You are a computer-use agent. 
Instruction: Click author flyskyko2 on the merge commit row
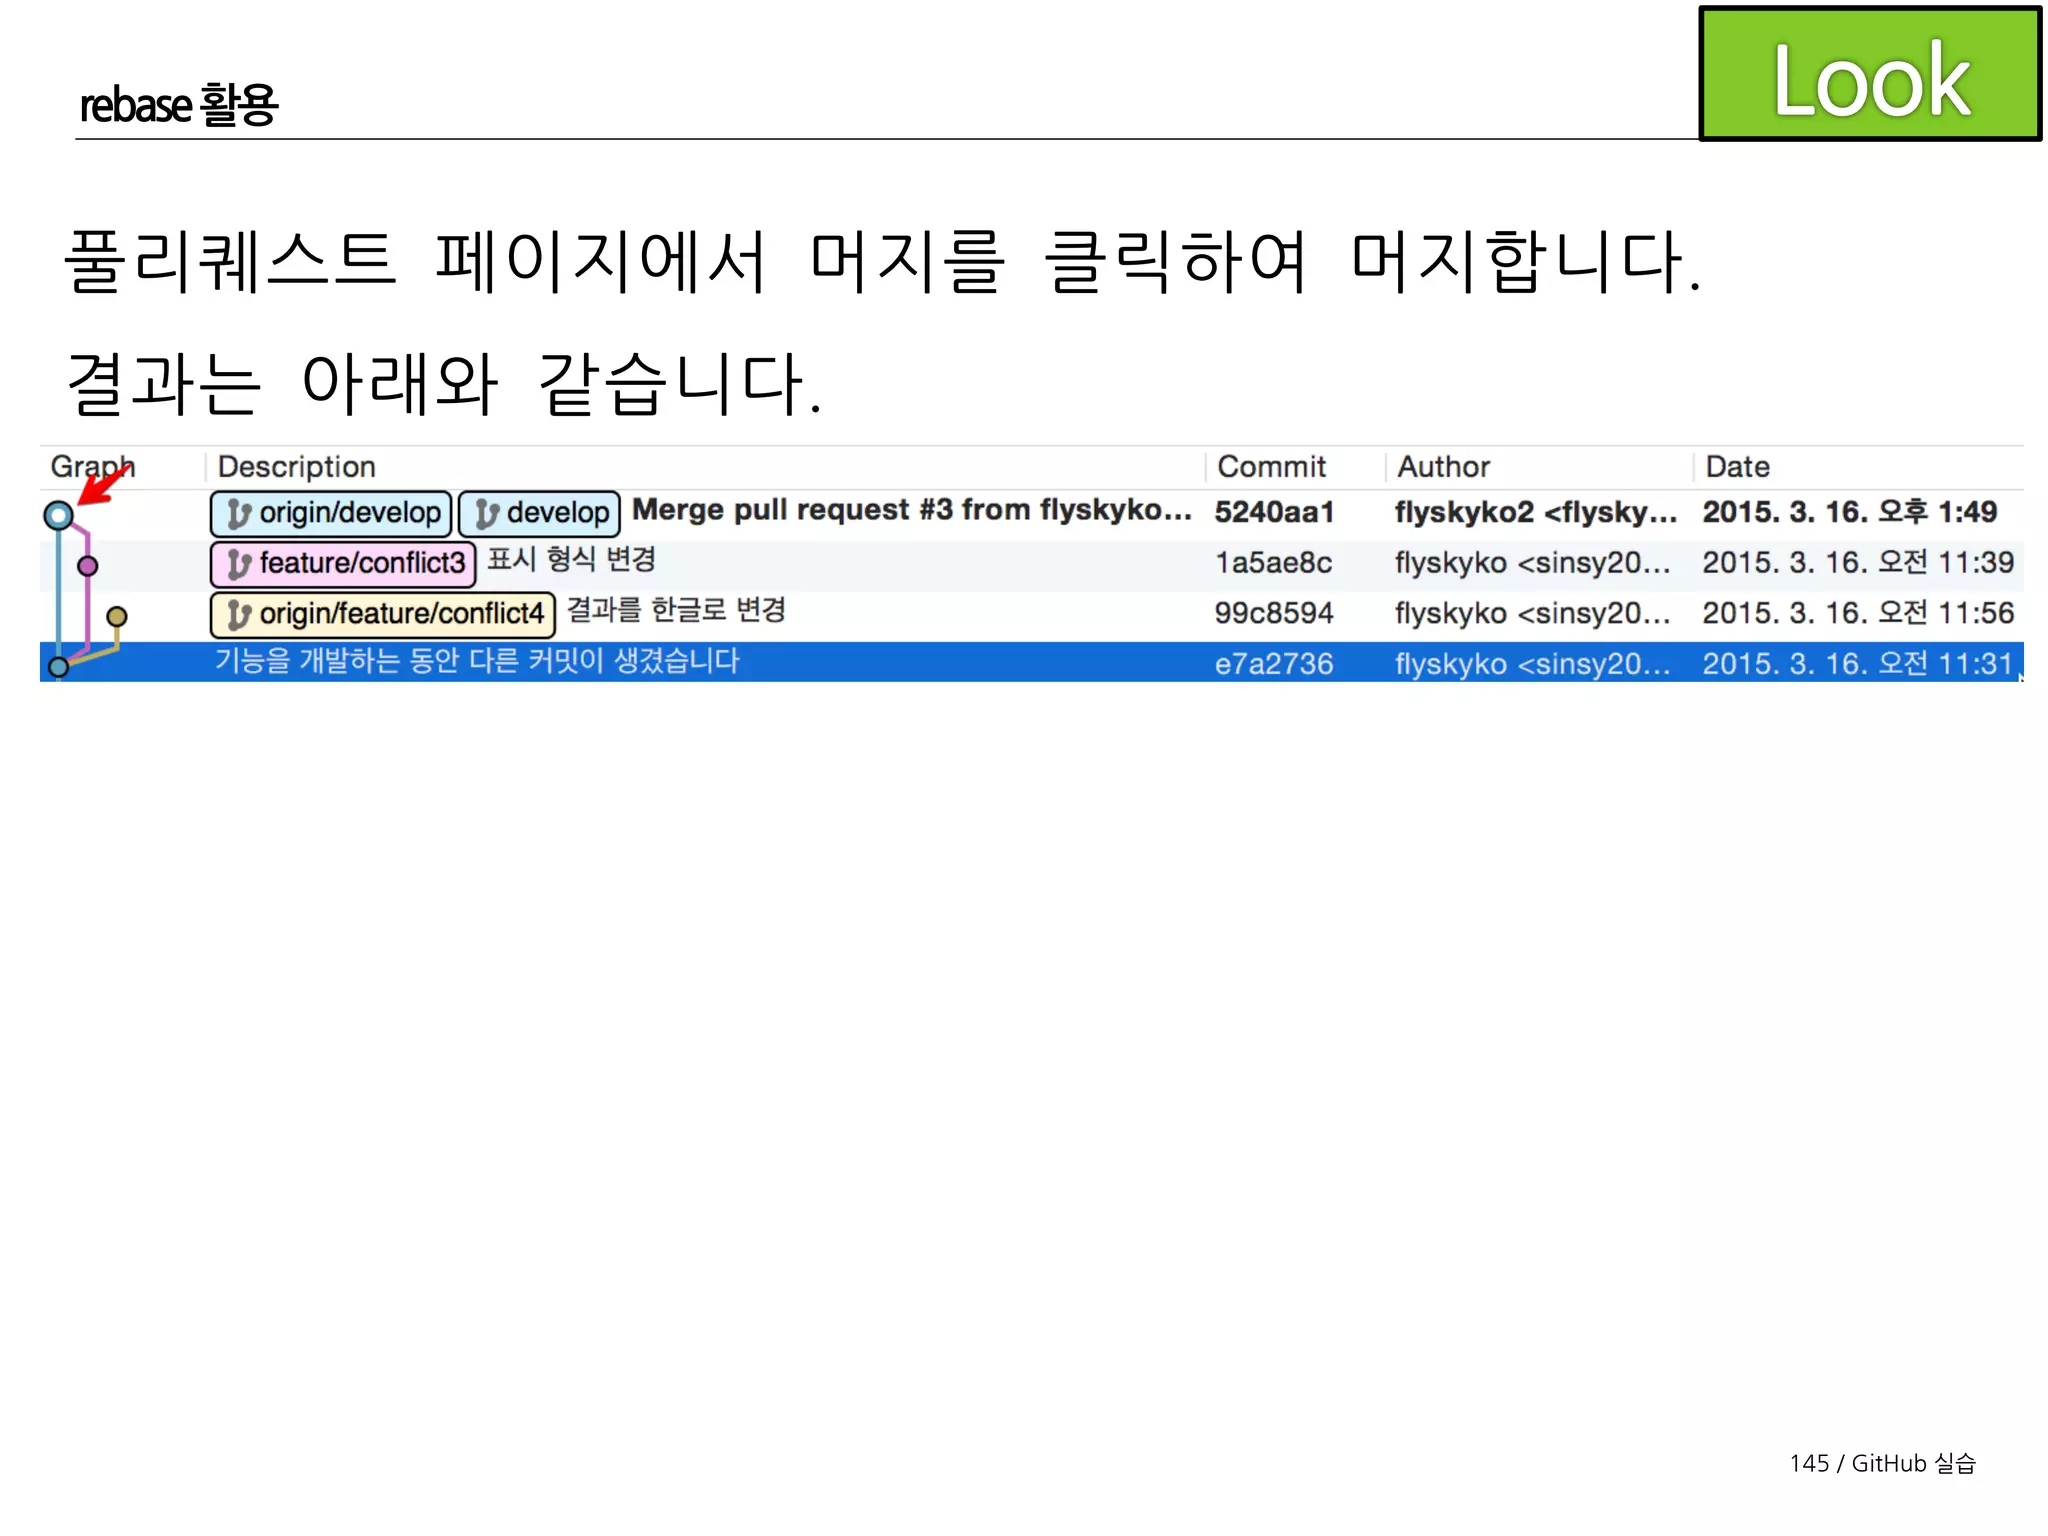pyautogui.click(x=1536, y=512)
